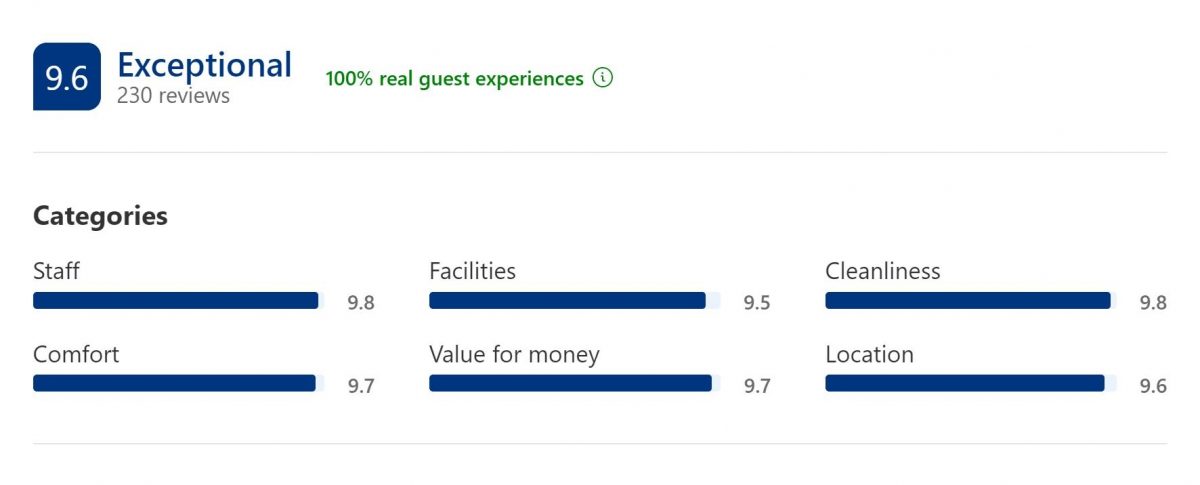The width and height of the screenshot is (1200, 485).
Task: Click the Value for money rating bar
Action: (x=574, y=383)
